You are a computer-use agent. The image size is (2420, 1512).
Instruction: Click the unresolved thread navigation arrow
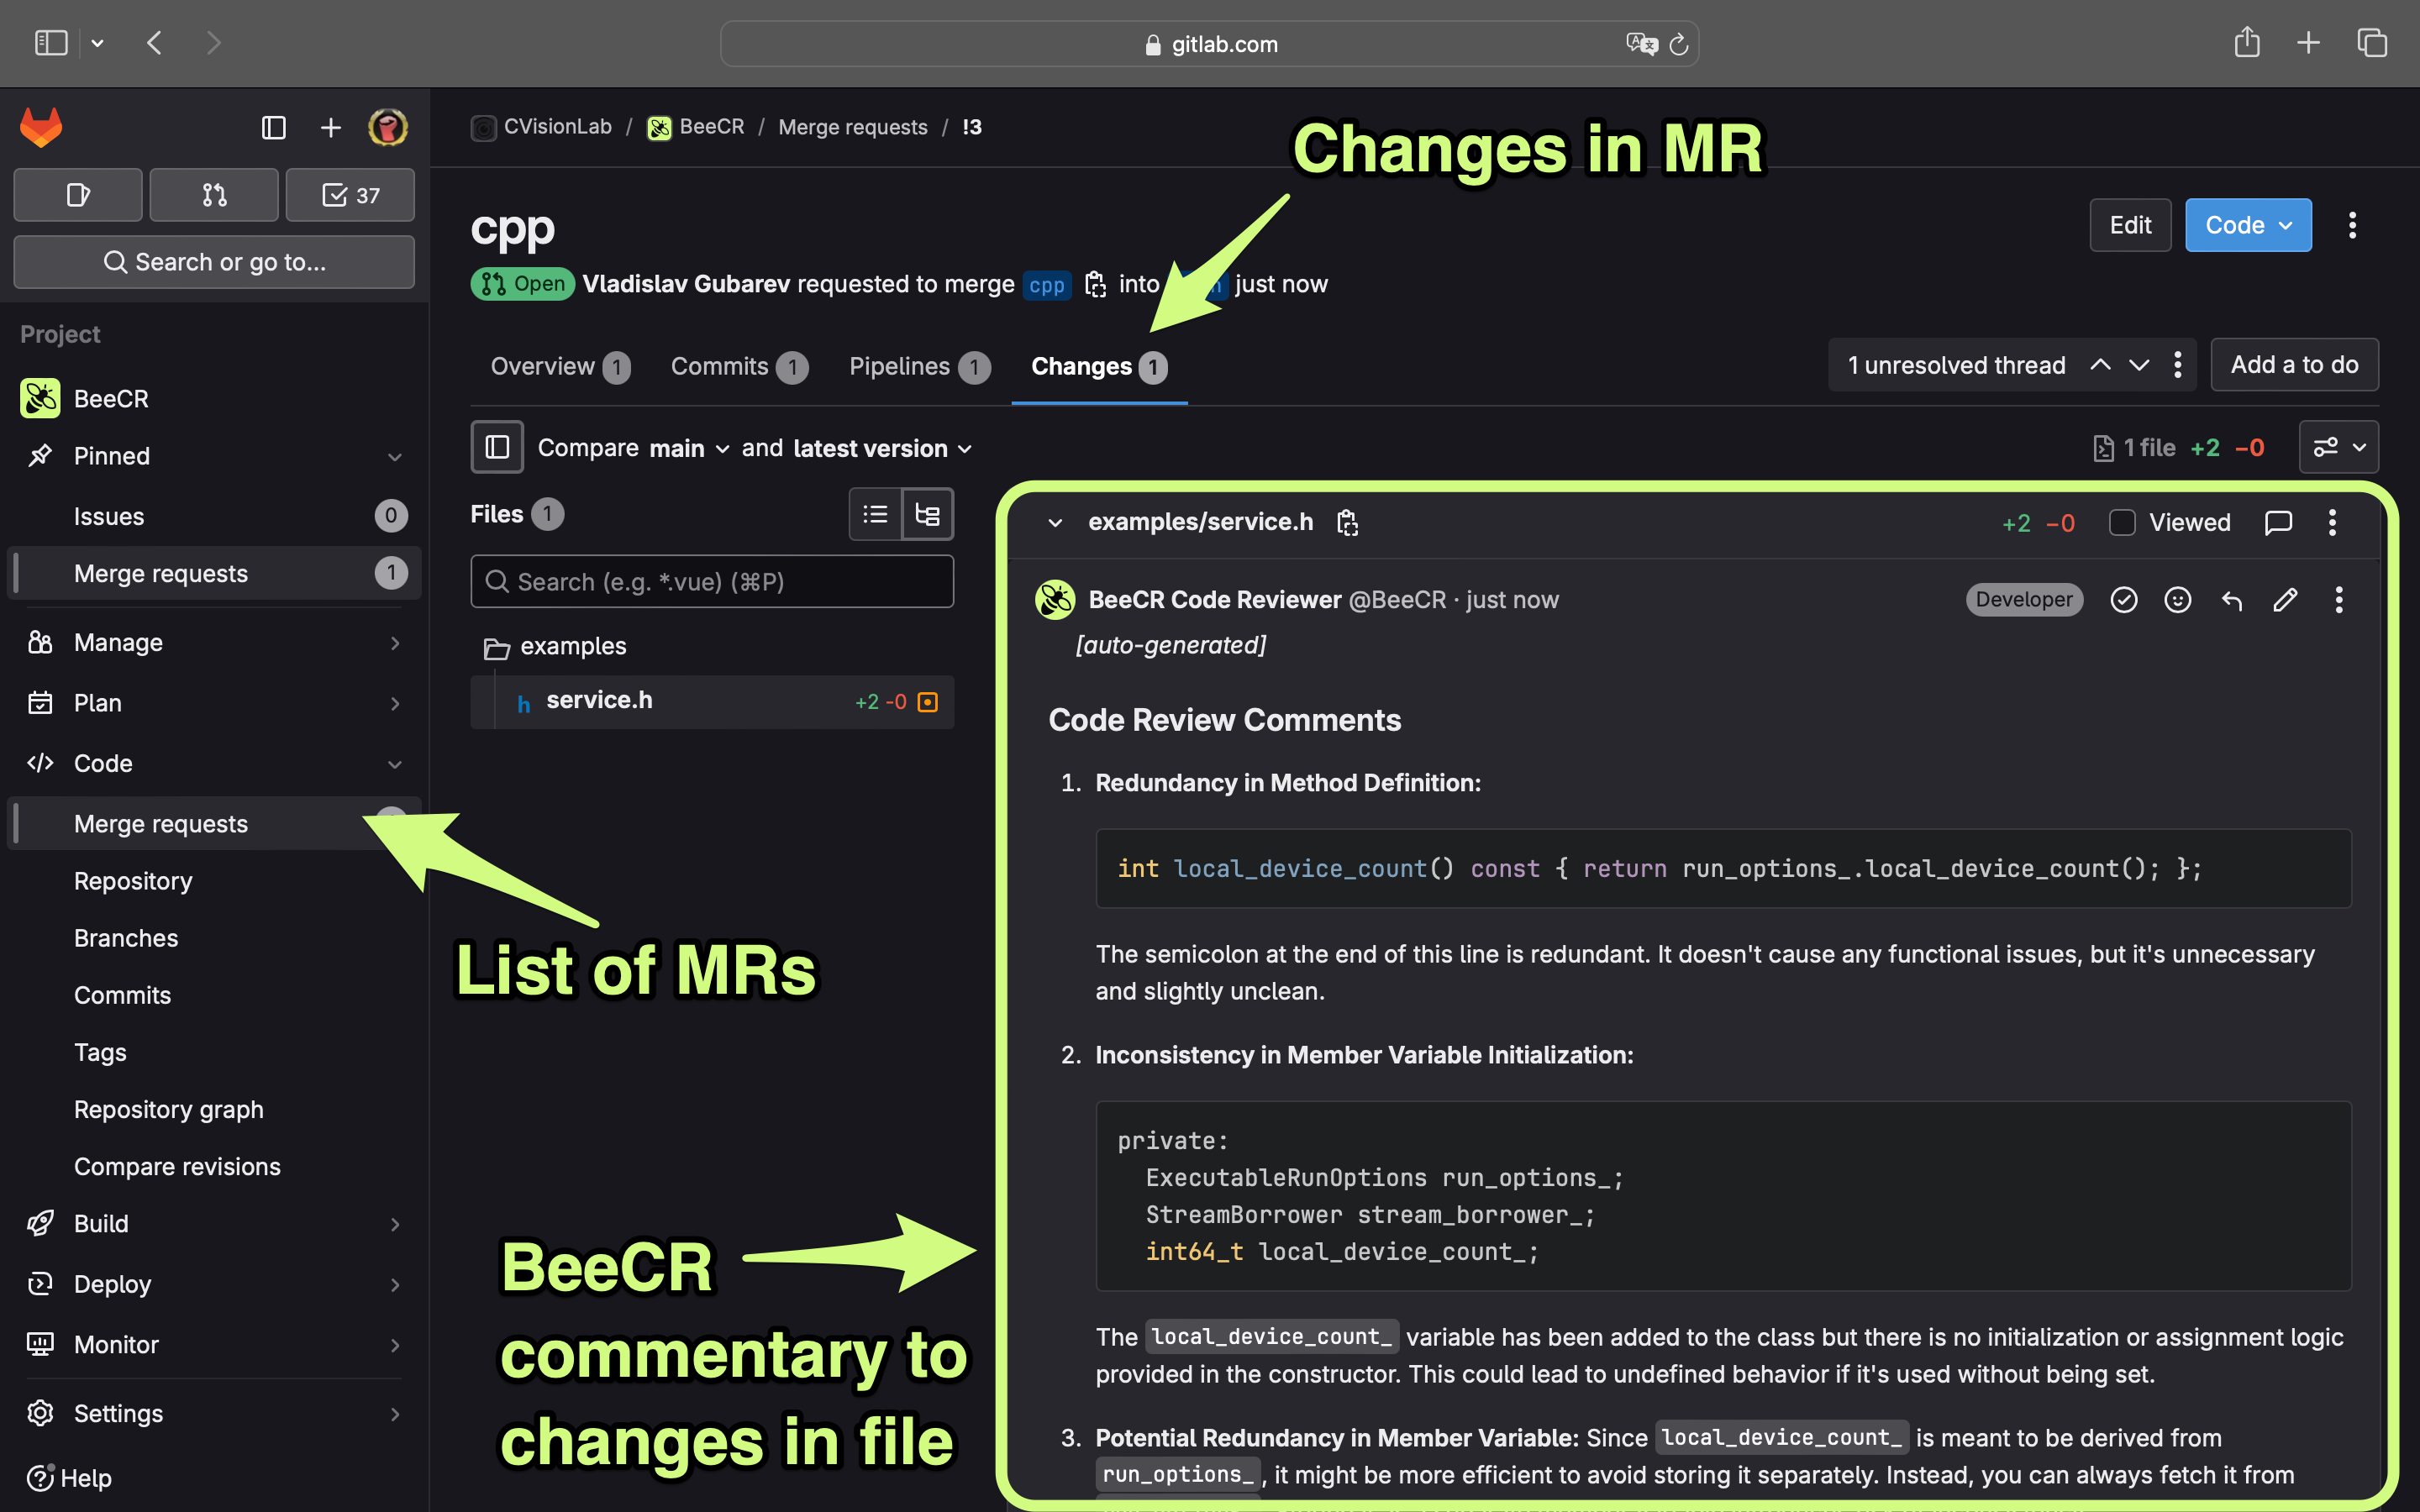click(x=2139, y=364)
